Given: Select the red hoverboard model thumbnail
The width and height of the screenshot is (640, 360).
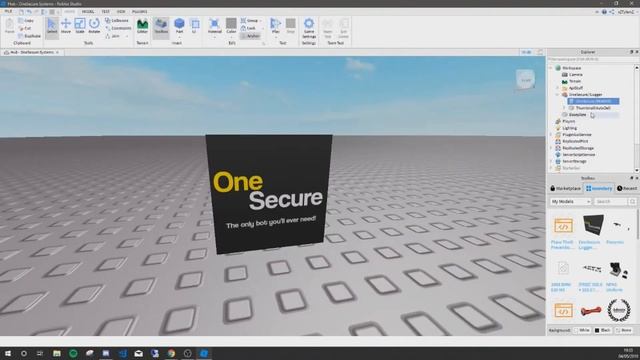Looking at the screenshot, I should click(591, 311).
